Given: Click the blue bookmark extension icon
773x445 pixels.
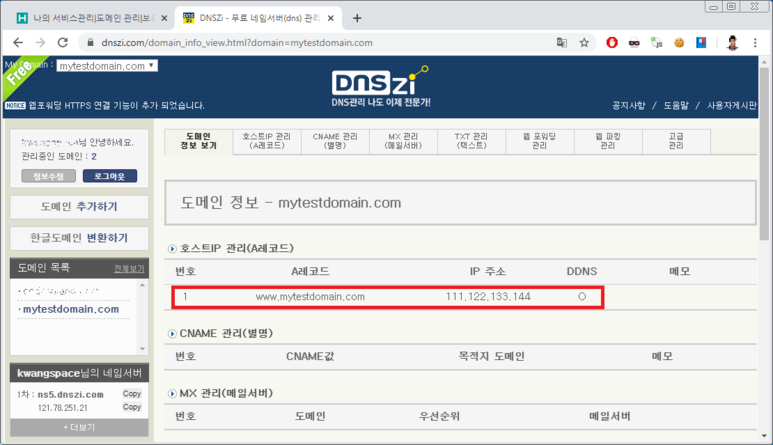Looking at the screenshot, I should [x=701, y=43].
